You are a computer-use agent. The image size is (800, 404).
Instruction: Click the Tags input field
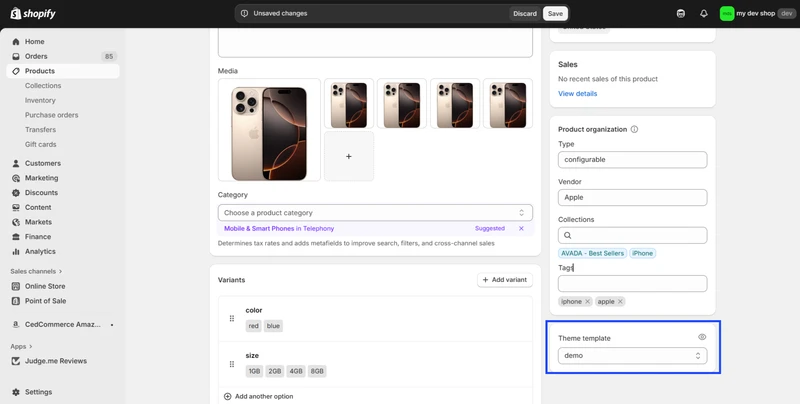pyautogui.click(x=633, y=284)
